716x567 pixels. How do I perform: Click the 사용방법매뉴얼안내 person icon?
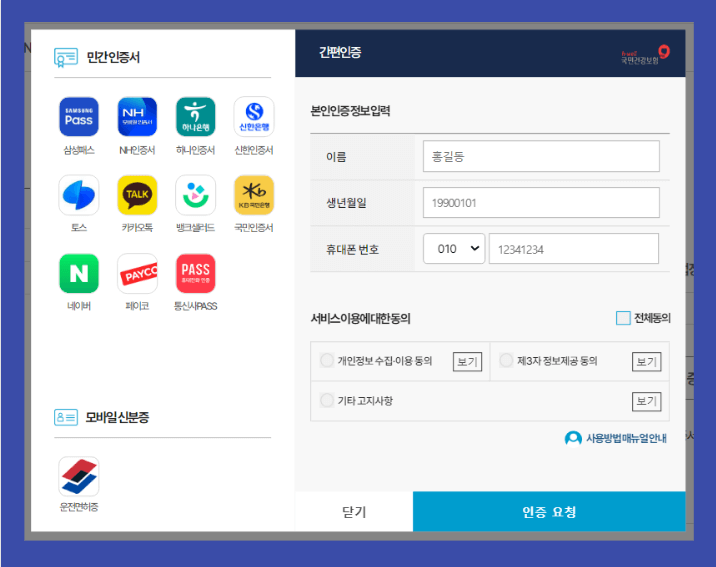[573, 439]
